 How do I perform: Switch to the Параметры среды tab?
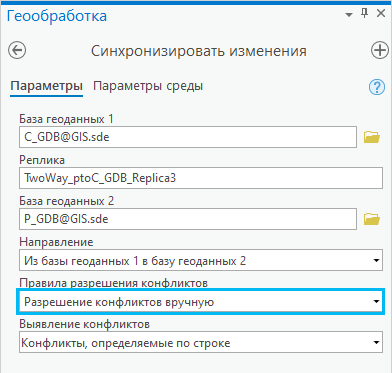coord(148,86)
